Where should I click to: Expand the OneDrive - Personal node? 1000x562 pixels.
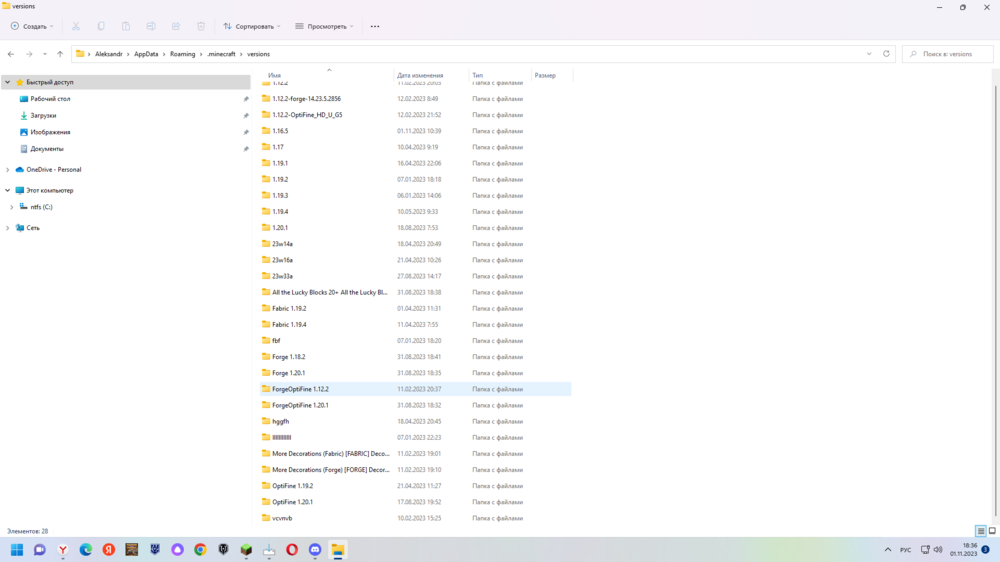coord(8,170)
